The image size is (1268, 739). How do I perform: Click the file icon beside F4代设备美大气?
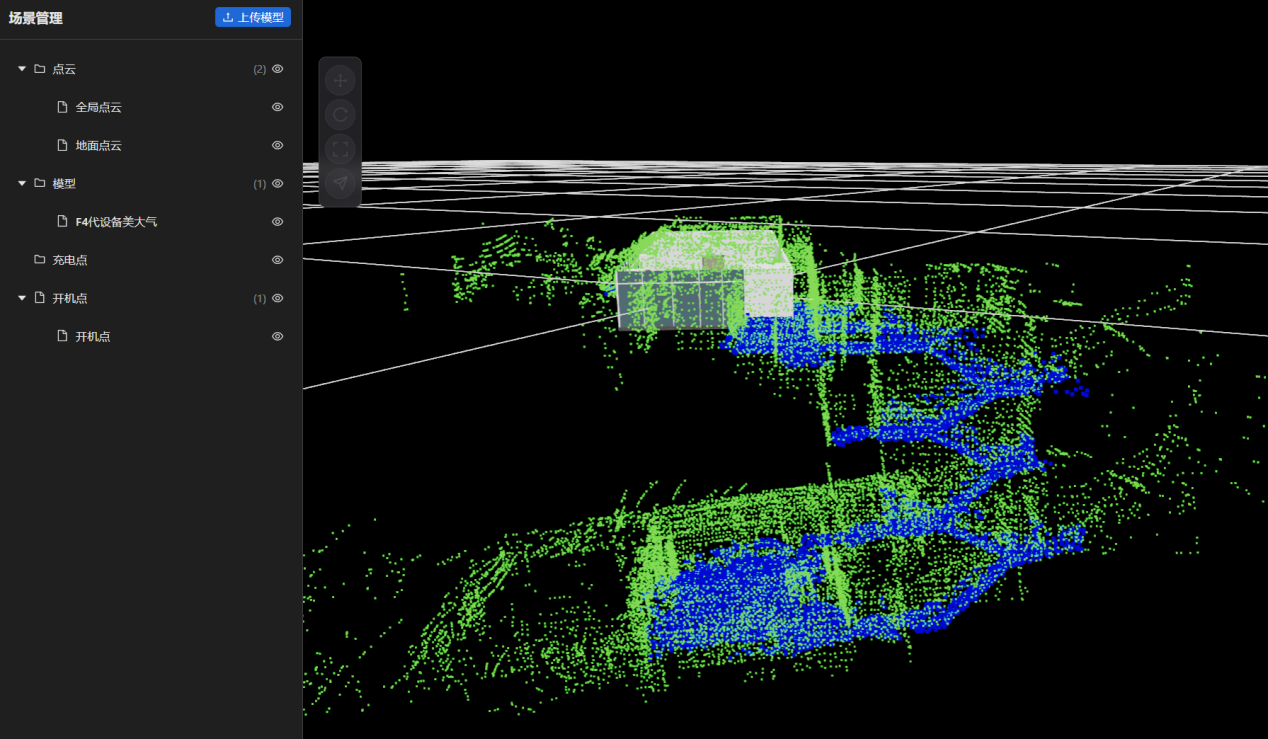coord(63,222)
